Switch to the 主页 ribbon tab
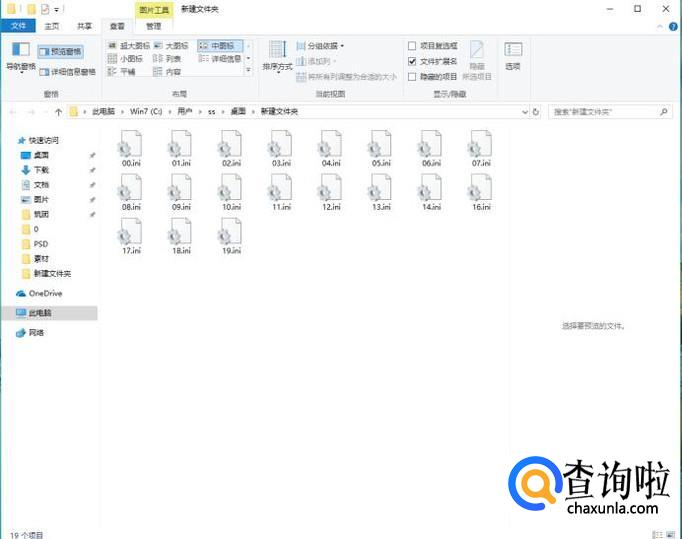Screen dimensions: 682x539 [x=51, y=26]
